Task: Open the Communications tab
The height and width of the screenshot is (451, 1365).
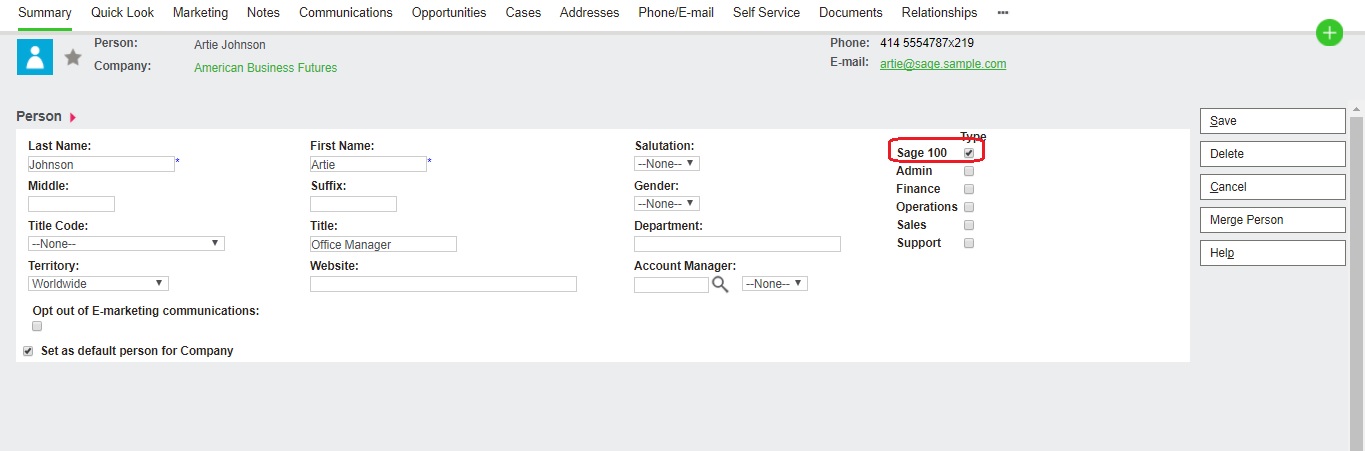Action: (346, 13)
